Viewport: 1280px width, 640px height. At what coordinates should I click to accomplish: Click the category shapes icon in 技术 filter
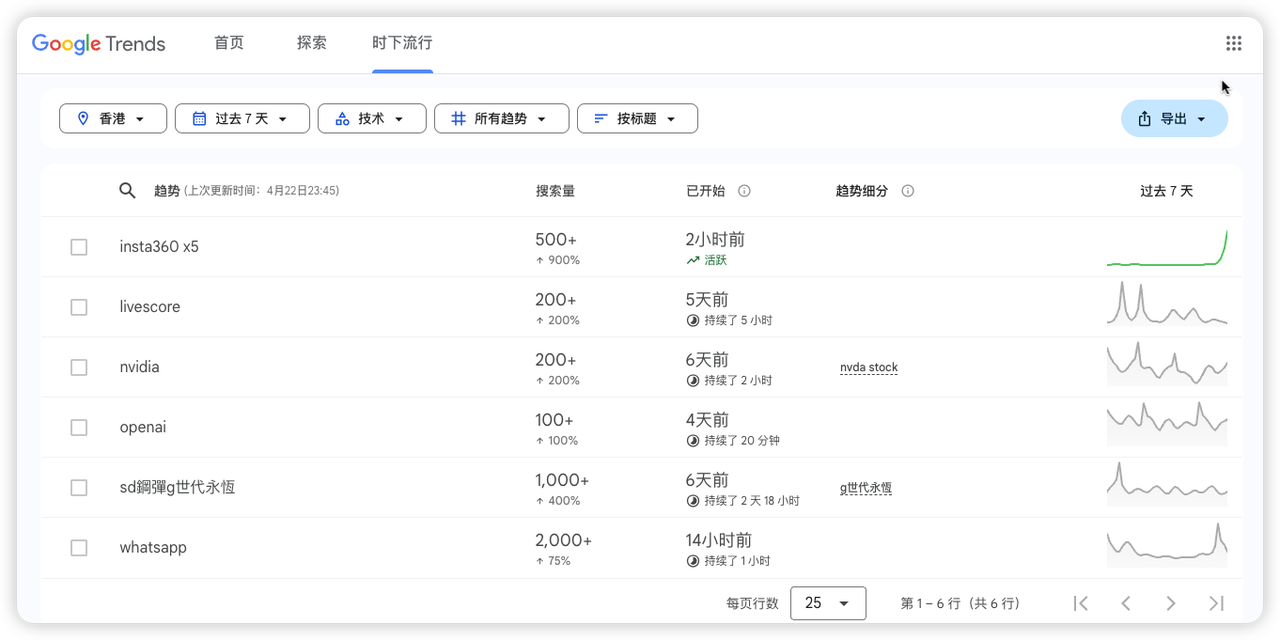point(342,118)
